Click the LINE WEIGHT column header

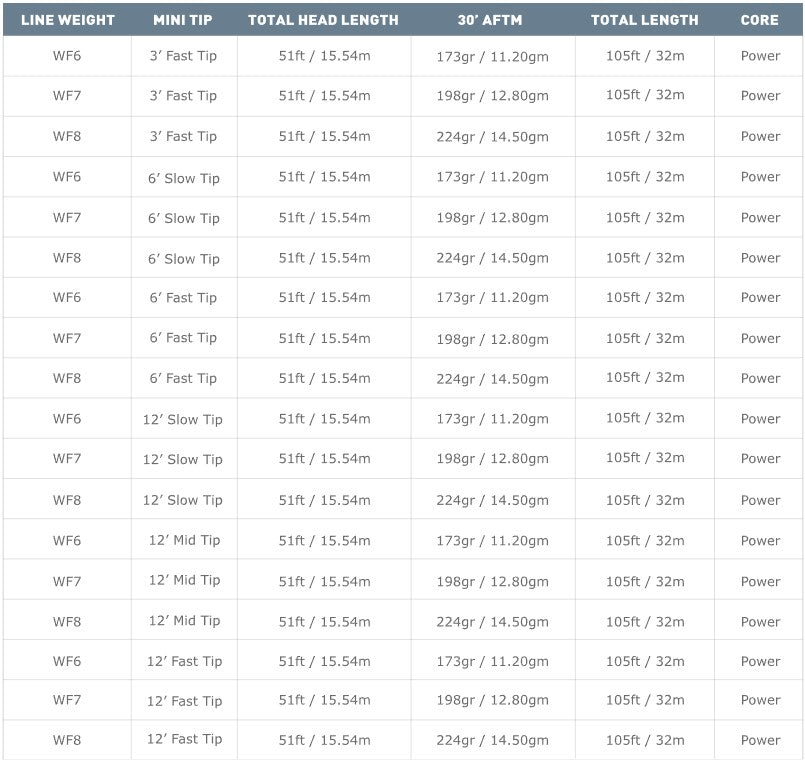click(x=67, y=20)
